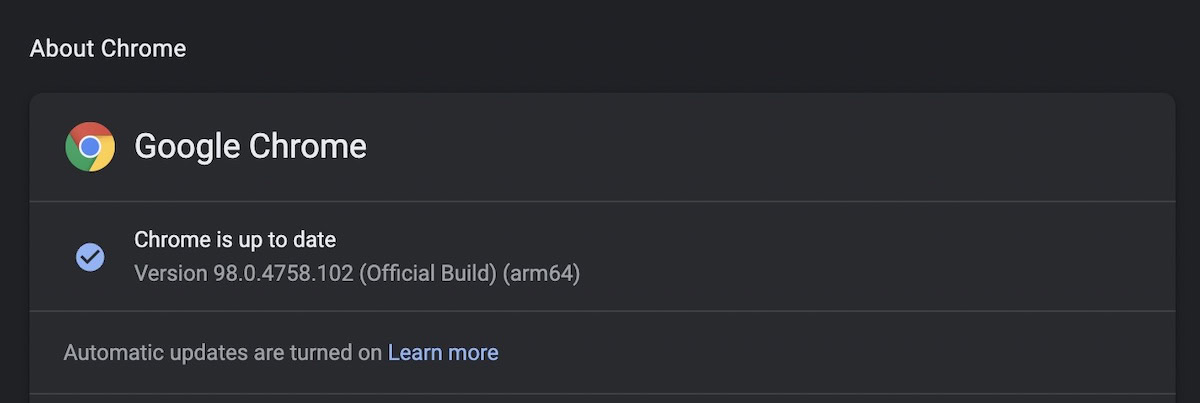
Task: Click the version number 98.0.4758.102
Action: 283,273
